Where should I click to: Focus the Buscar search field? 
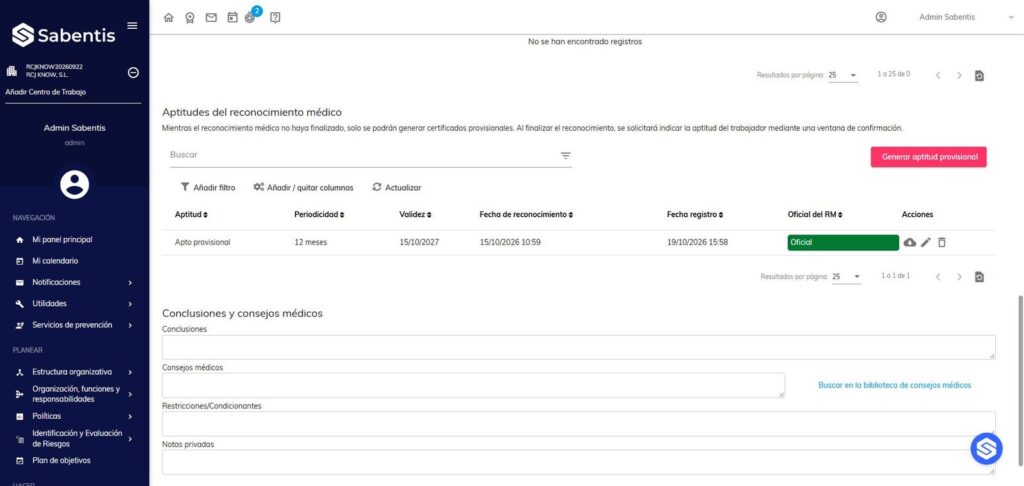click(x=362, y=155)
